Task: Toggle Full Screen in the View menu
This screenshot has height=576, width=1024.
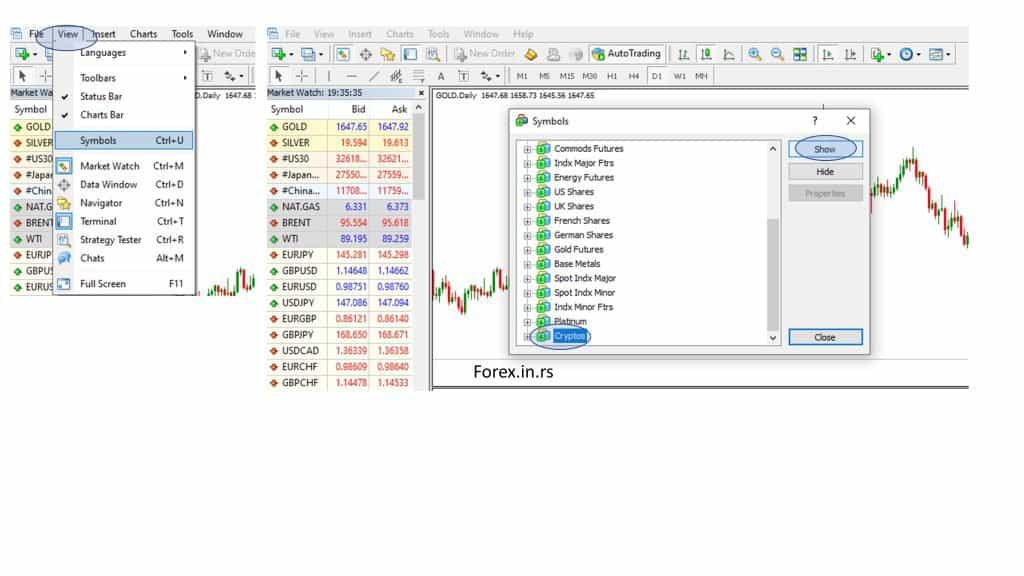Action: pos(103,284)
